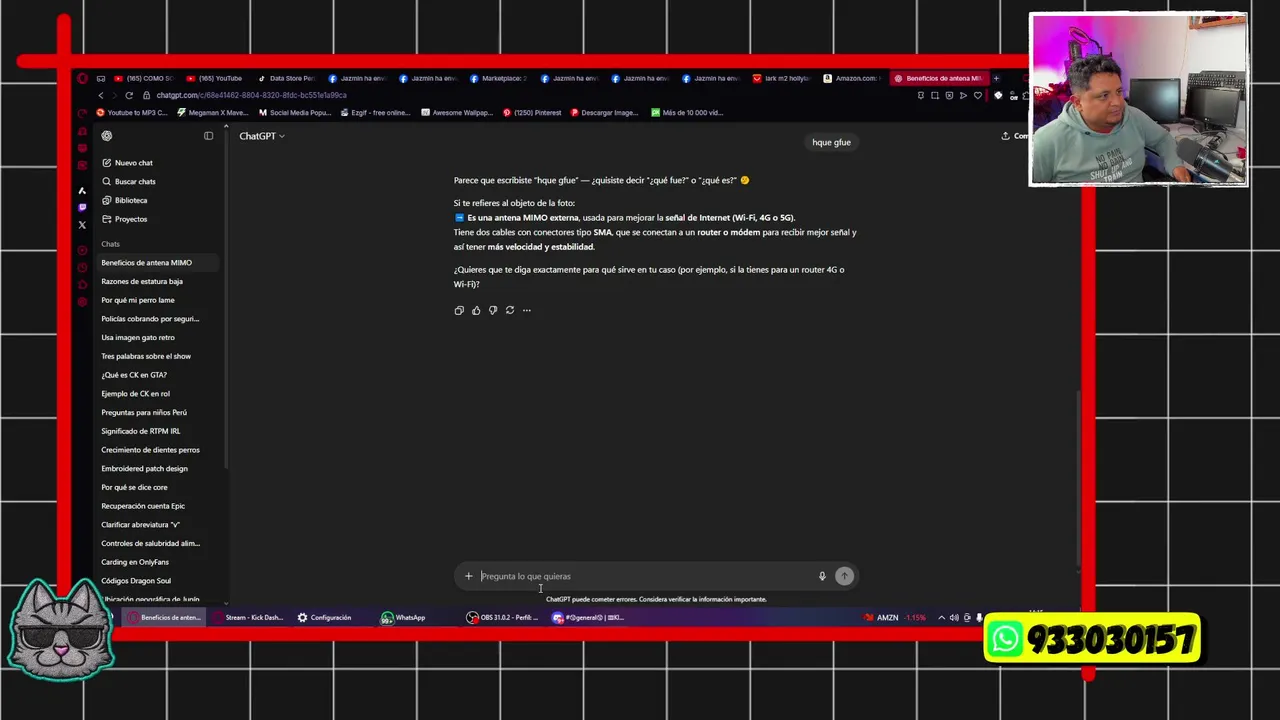Screen dimensions: 1280x720
Task: Switch to "(165) YouTube" tab
Action: (214, 78)
